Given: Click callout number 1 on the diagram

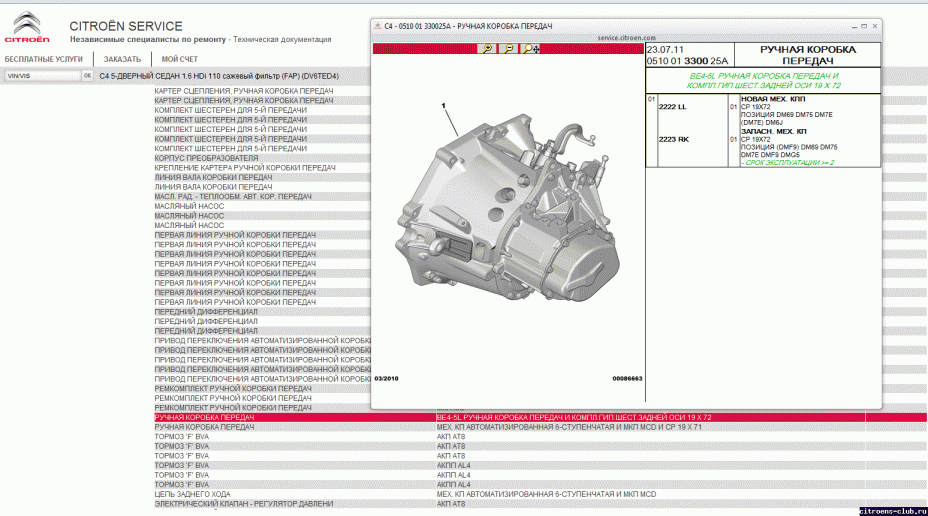Looking at the screenshot, I should pos(443,106).
